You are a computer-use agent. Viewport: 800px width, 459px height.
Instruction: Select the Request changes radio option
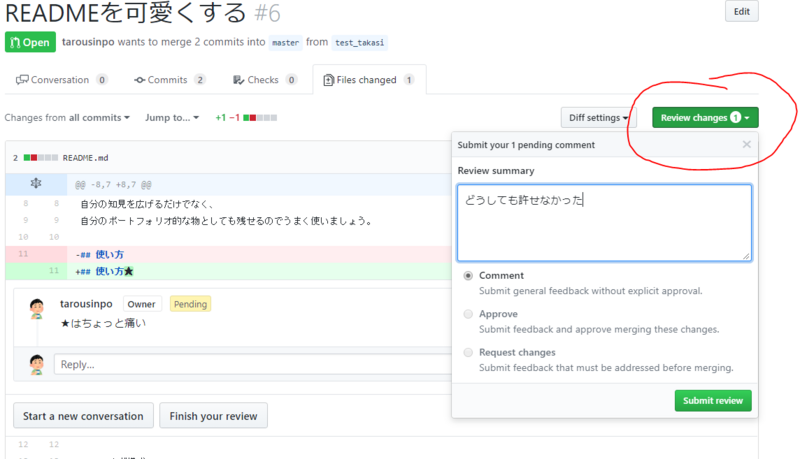[x=468, y=352]
